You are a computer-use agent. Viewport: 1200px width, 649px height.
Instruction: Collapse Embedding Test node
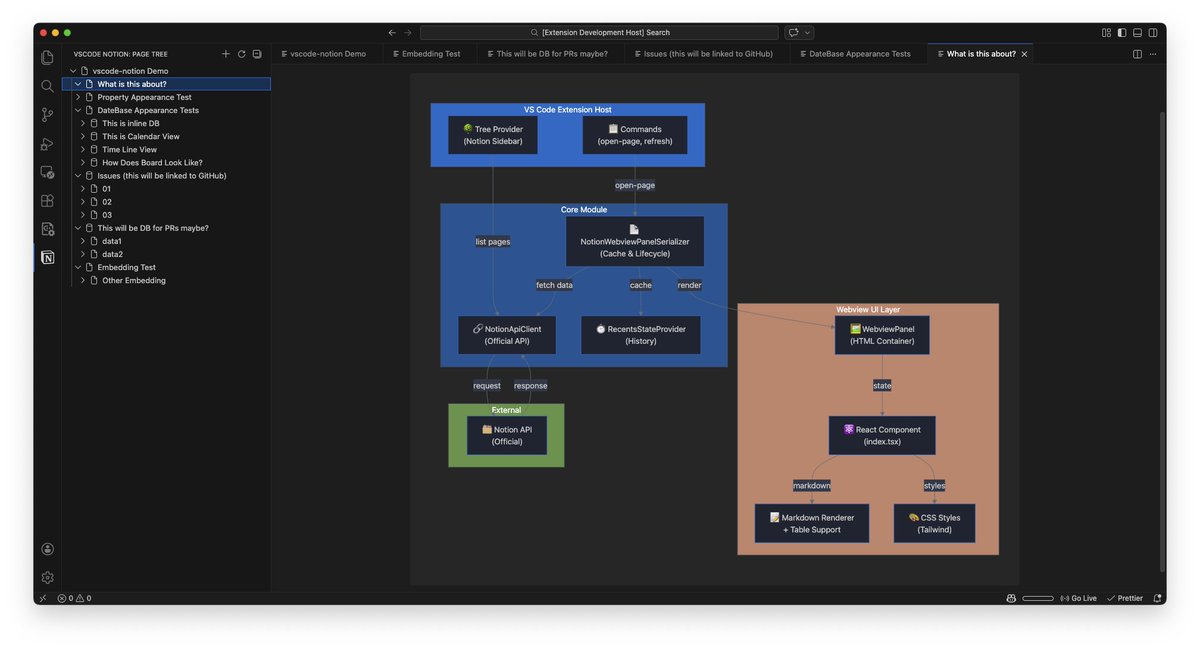[x=78, y=267]
